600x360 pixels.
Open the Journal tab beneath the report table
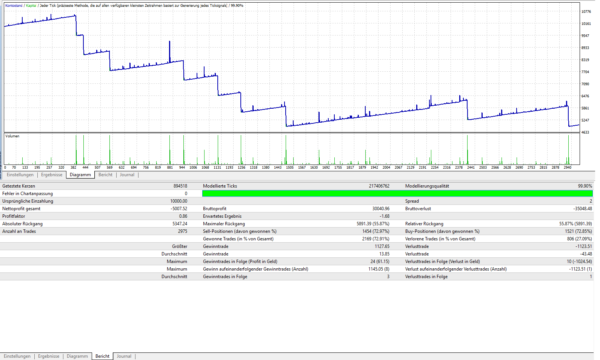tap(124, 356)
